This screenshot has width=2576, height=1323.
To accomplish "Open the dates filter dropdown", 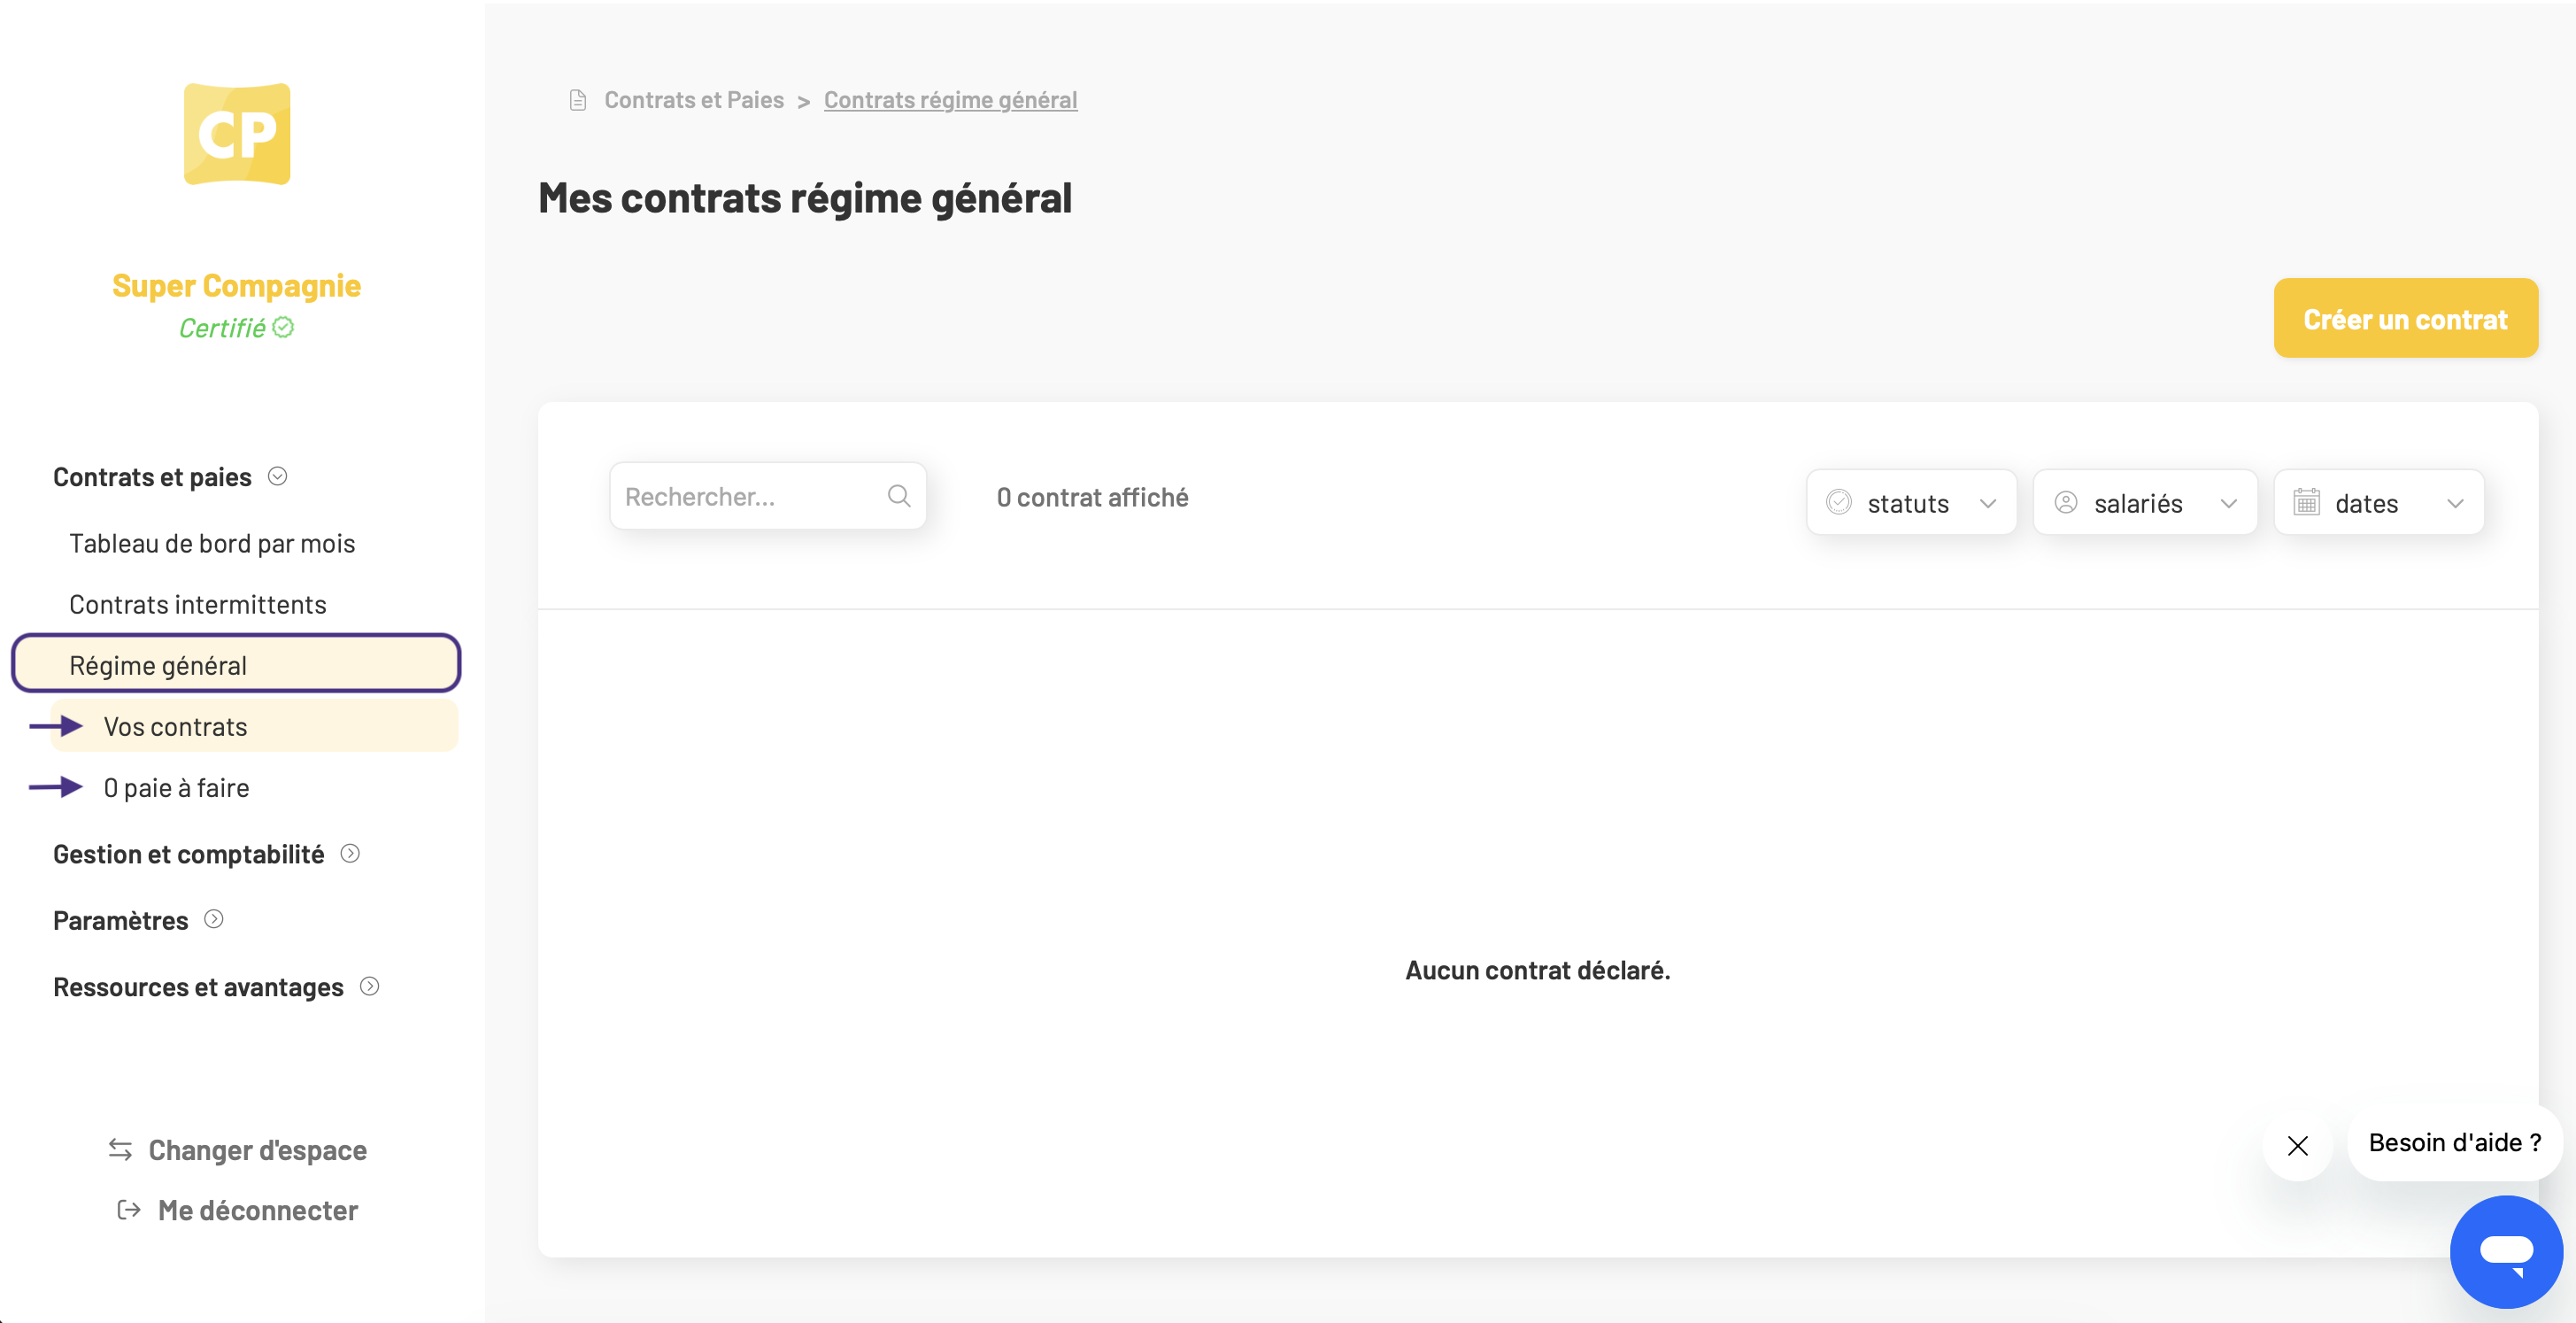I will pyautogui.click(x=2379, y=502).
